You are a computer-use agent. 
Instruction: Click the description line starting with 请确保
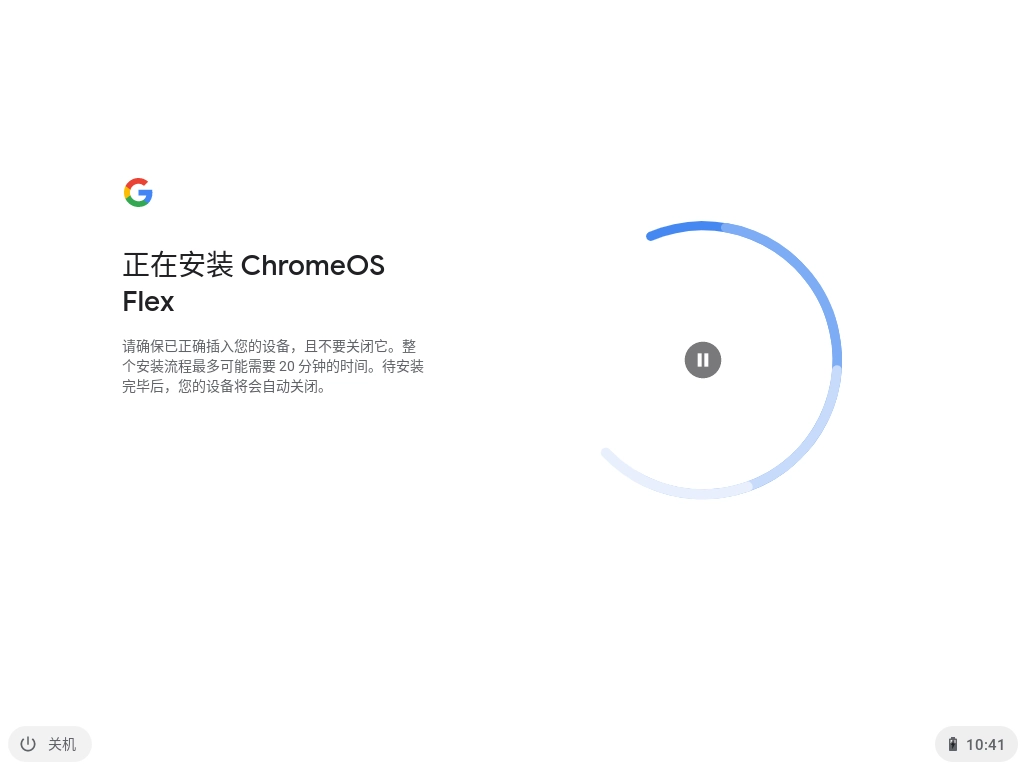point(269,346)
